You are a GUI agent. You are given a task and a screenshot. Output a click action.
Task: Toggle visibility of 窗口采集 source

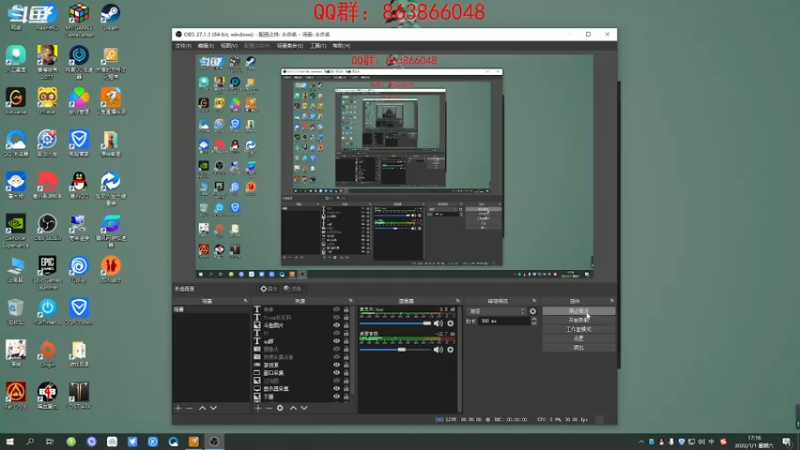336,373
